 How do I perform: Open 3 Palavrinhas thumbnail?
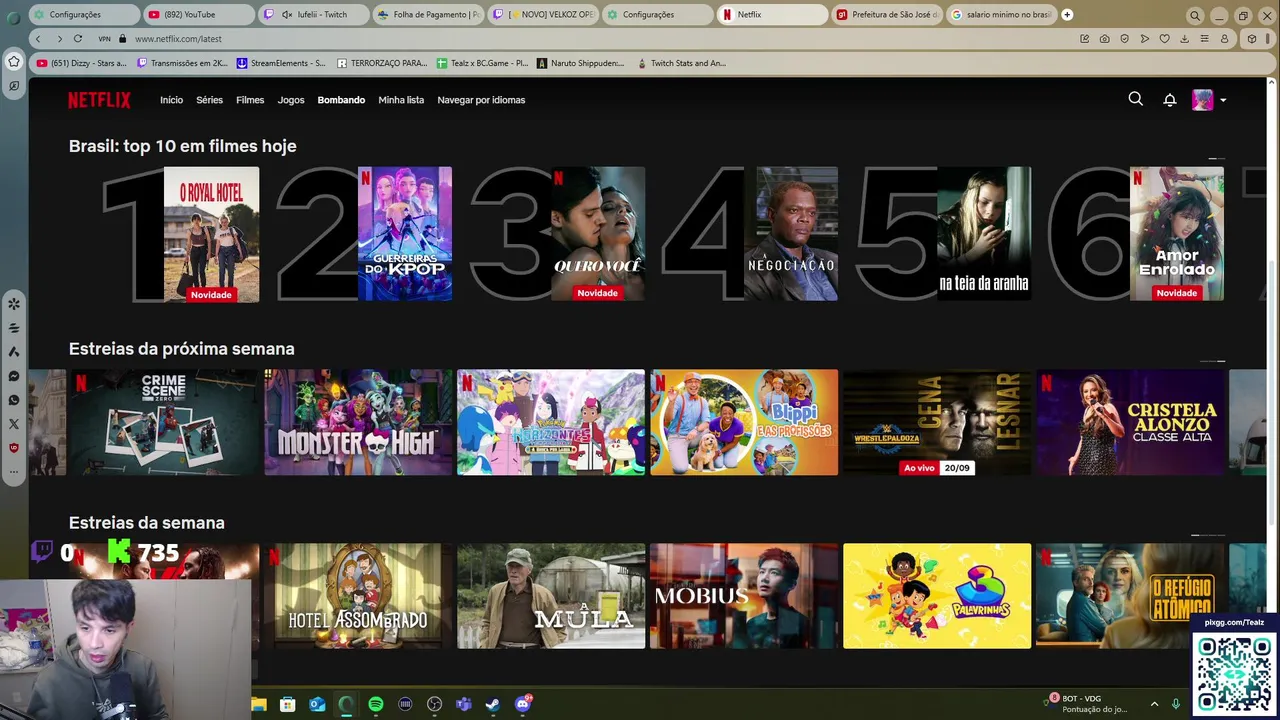937,596
